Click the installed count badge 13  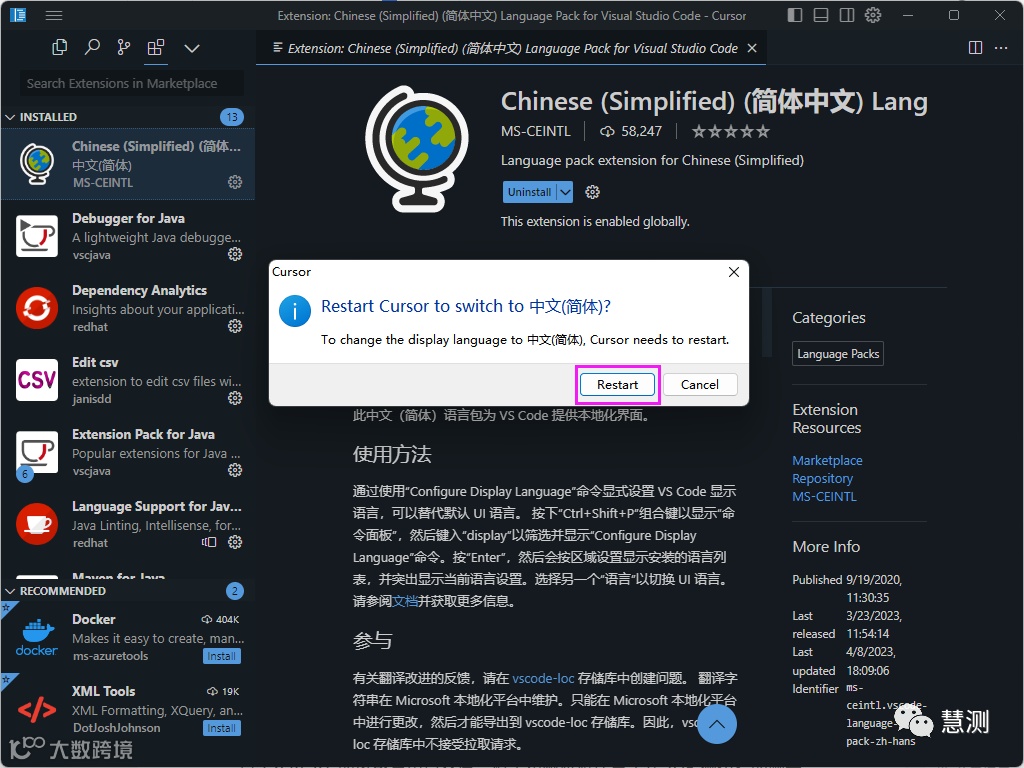coord(232,117)
